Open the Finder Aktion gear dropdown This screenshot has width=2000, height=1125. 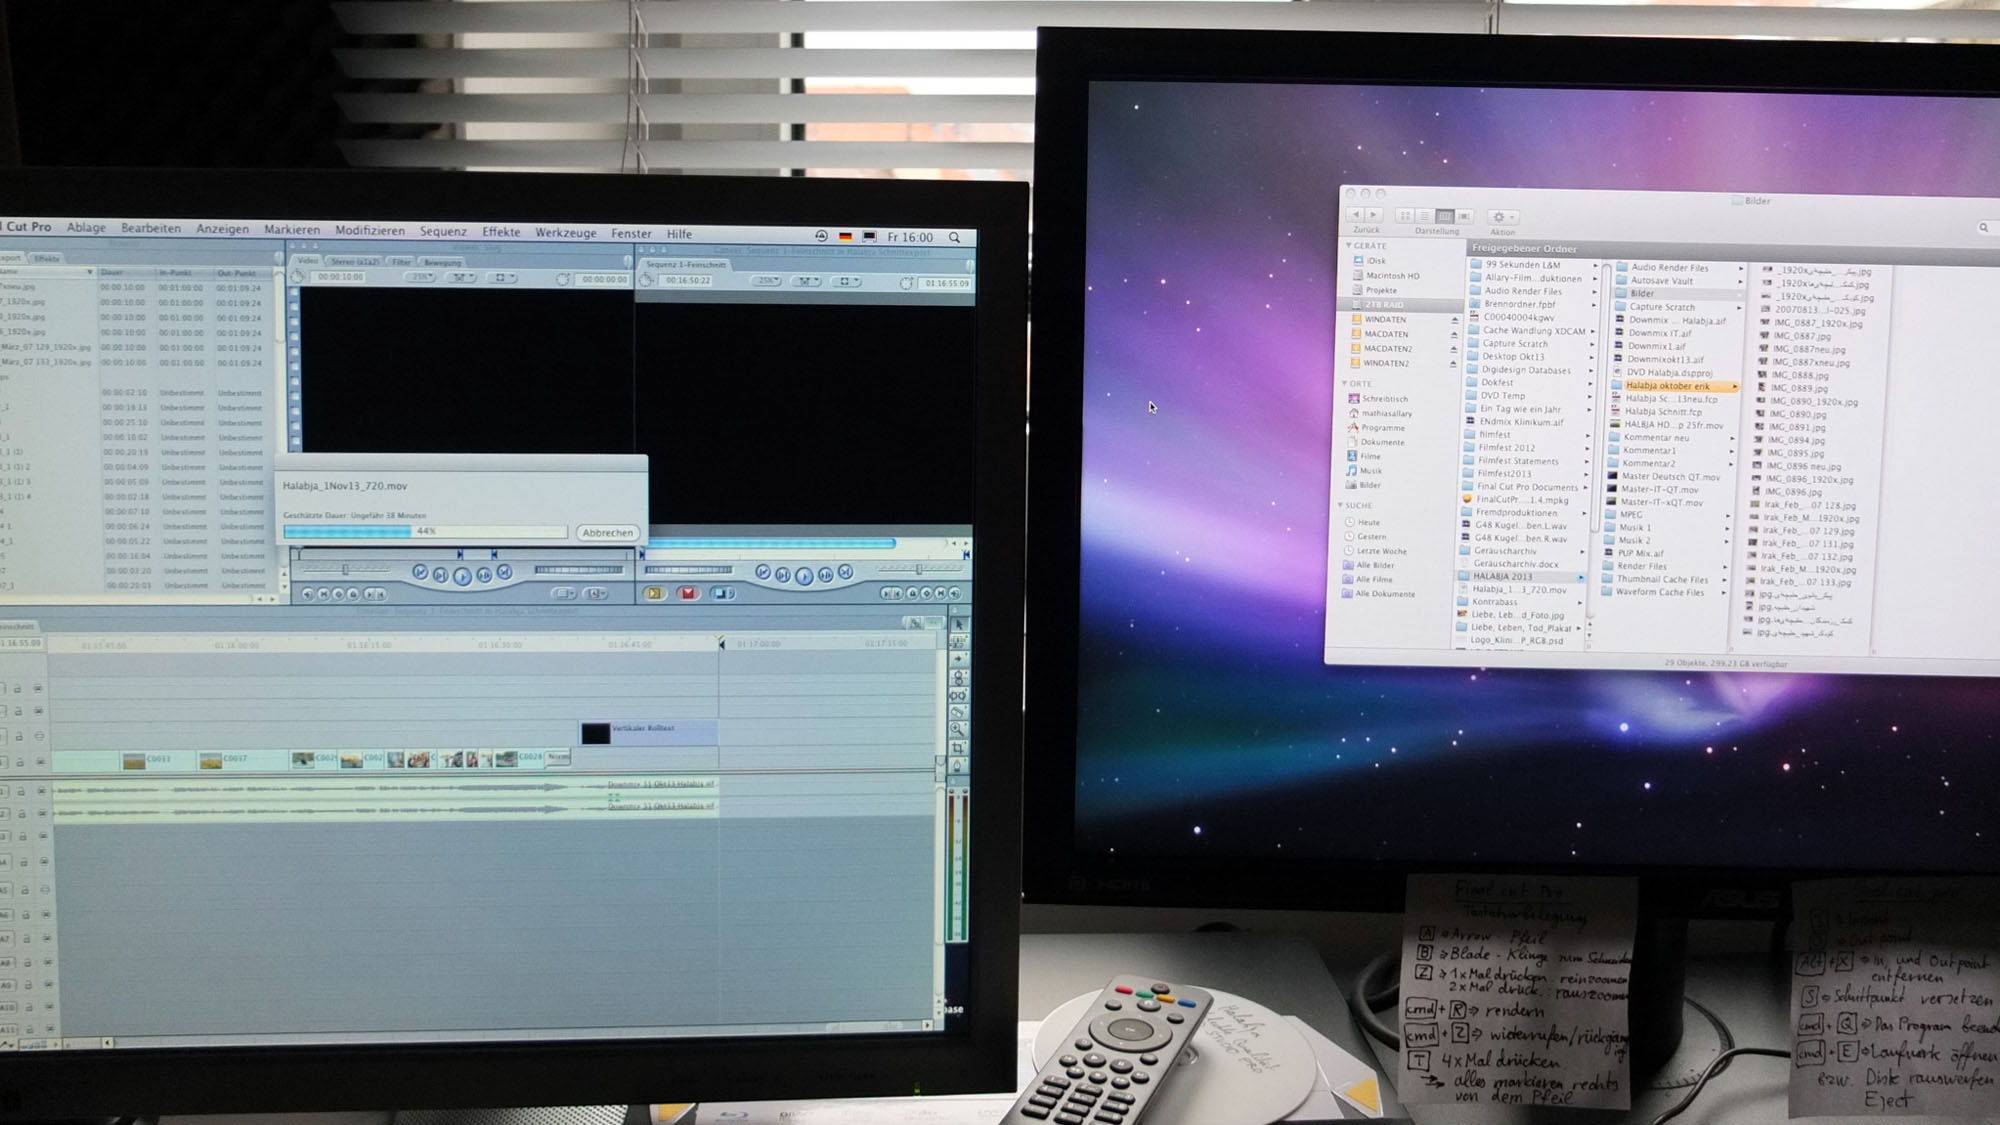pyautogui.click(x=1502, y=217)
